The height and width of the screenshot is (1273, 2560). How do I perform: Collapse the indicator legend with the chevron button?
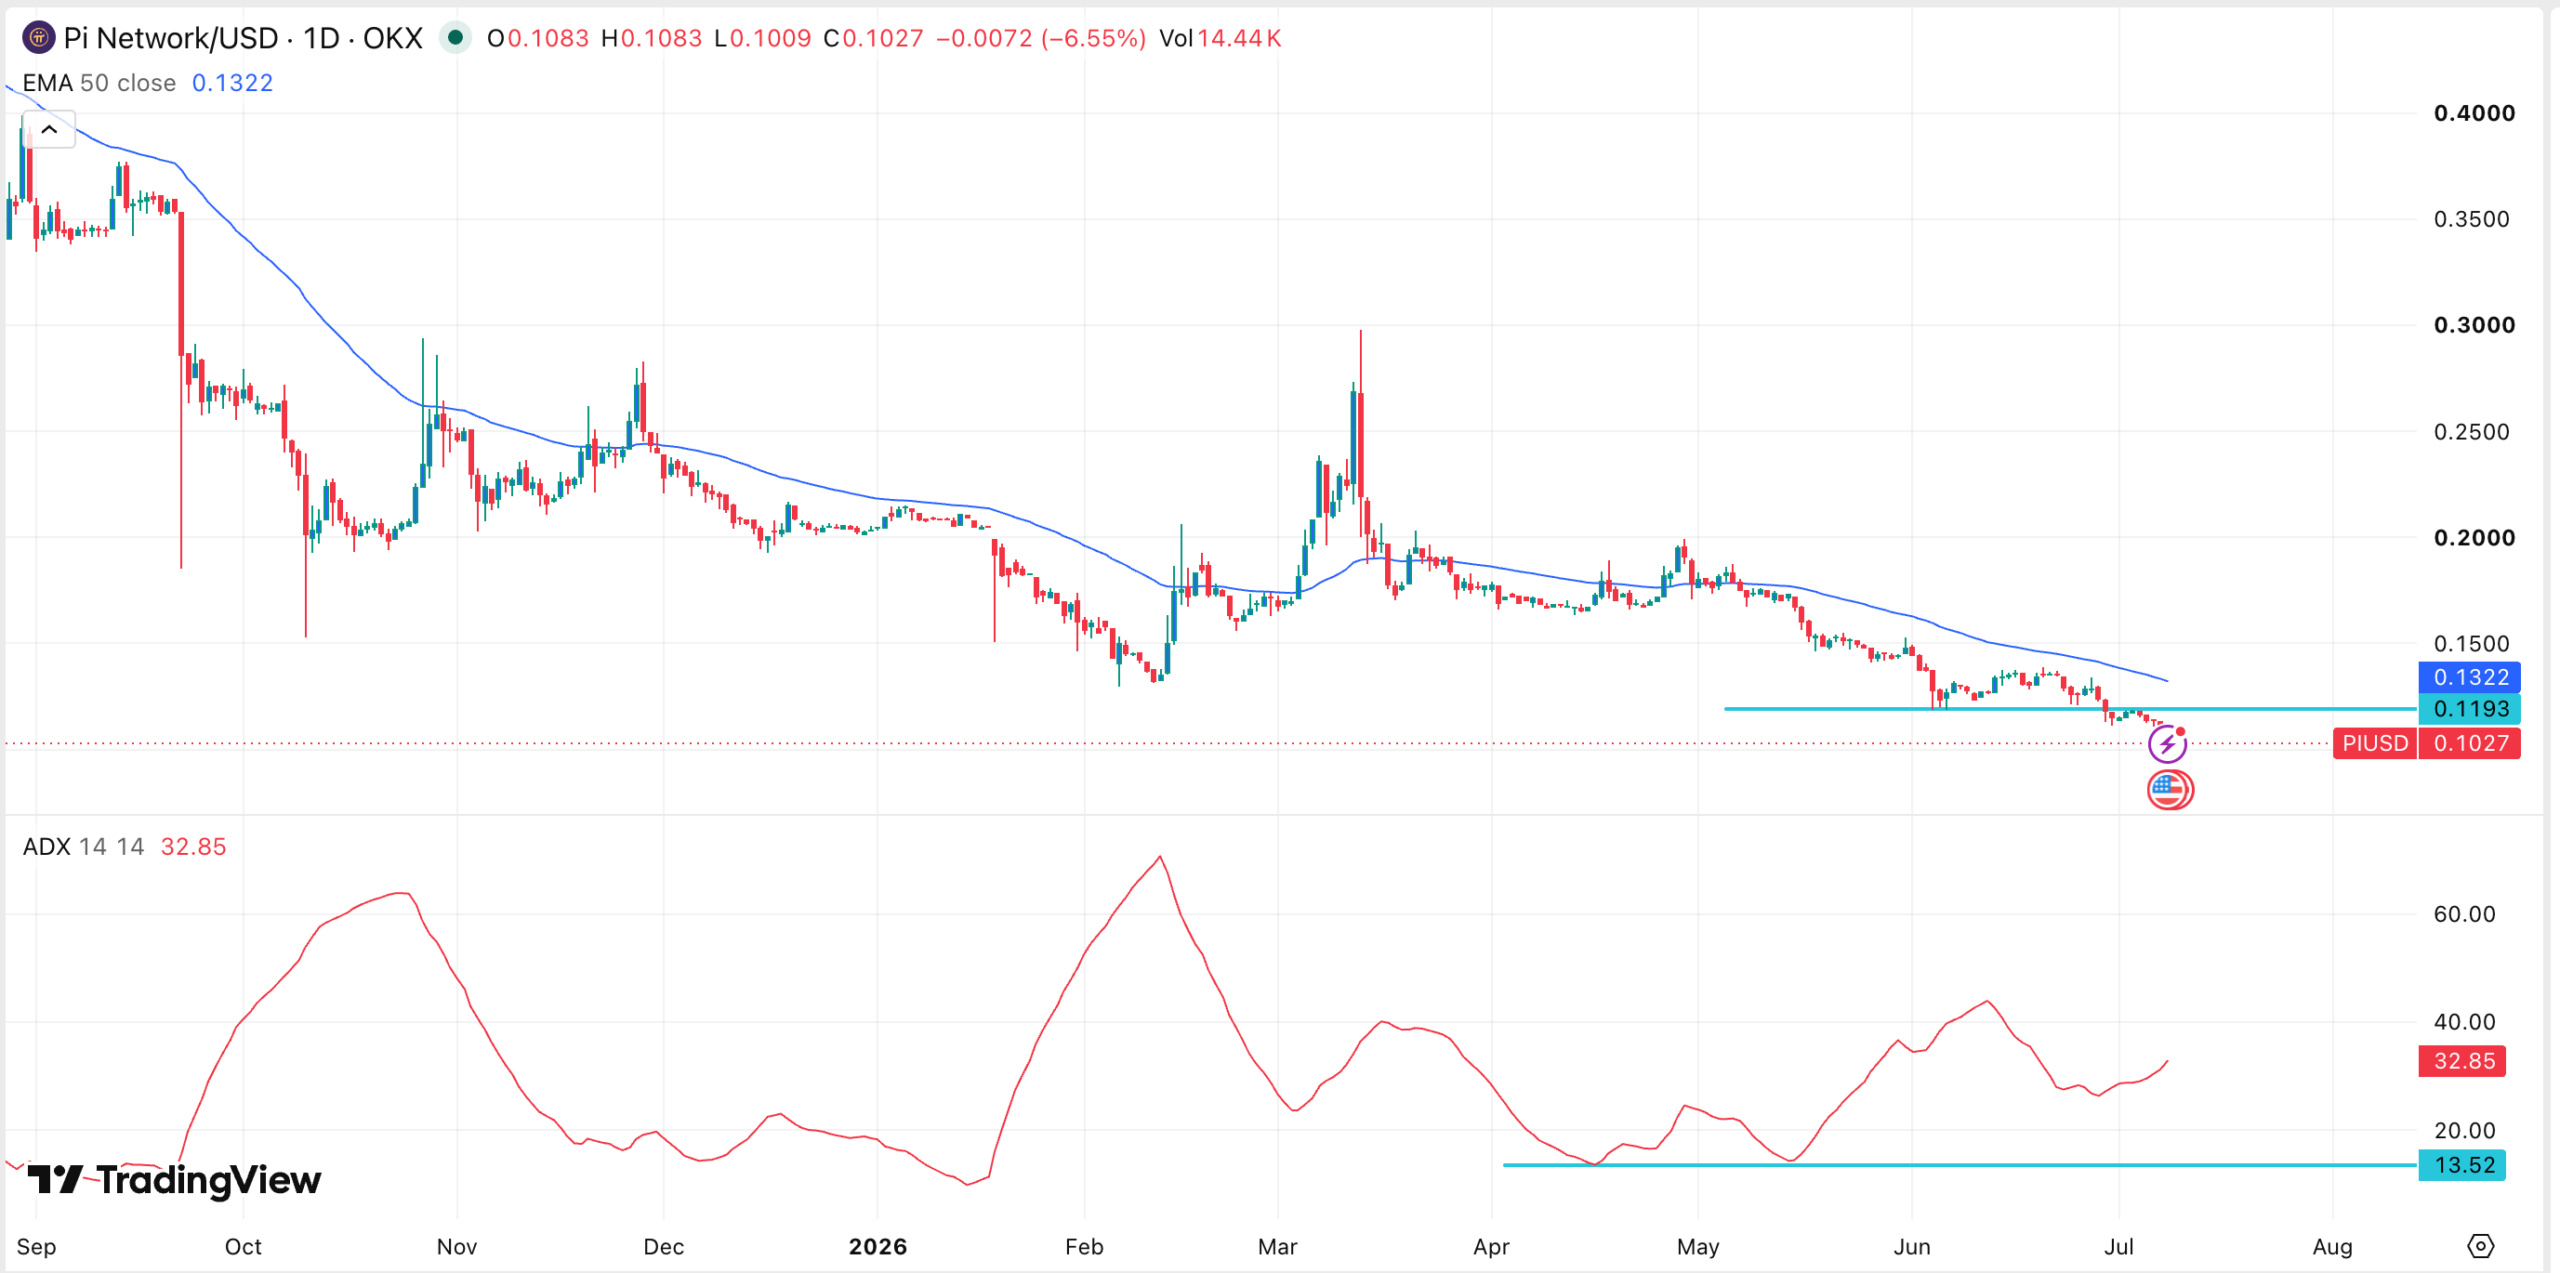[49, 130]
